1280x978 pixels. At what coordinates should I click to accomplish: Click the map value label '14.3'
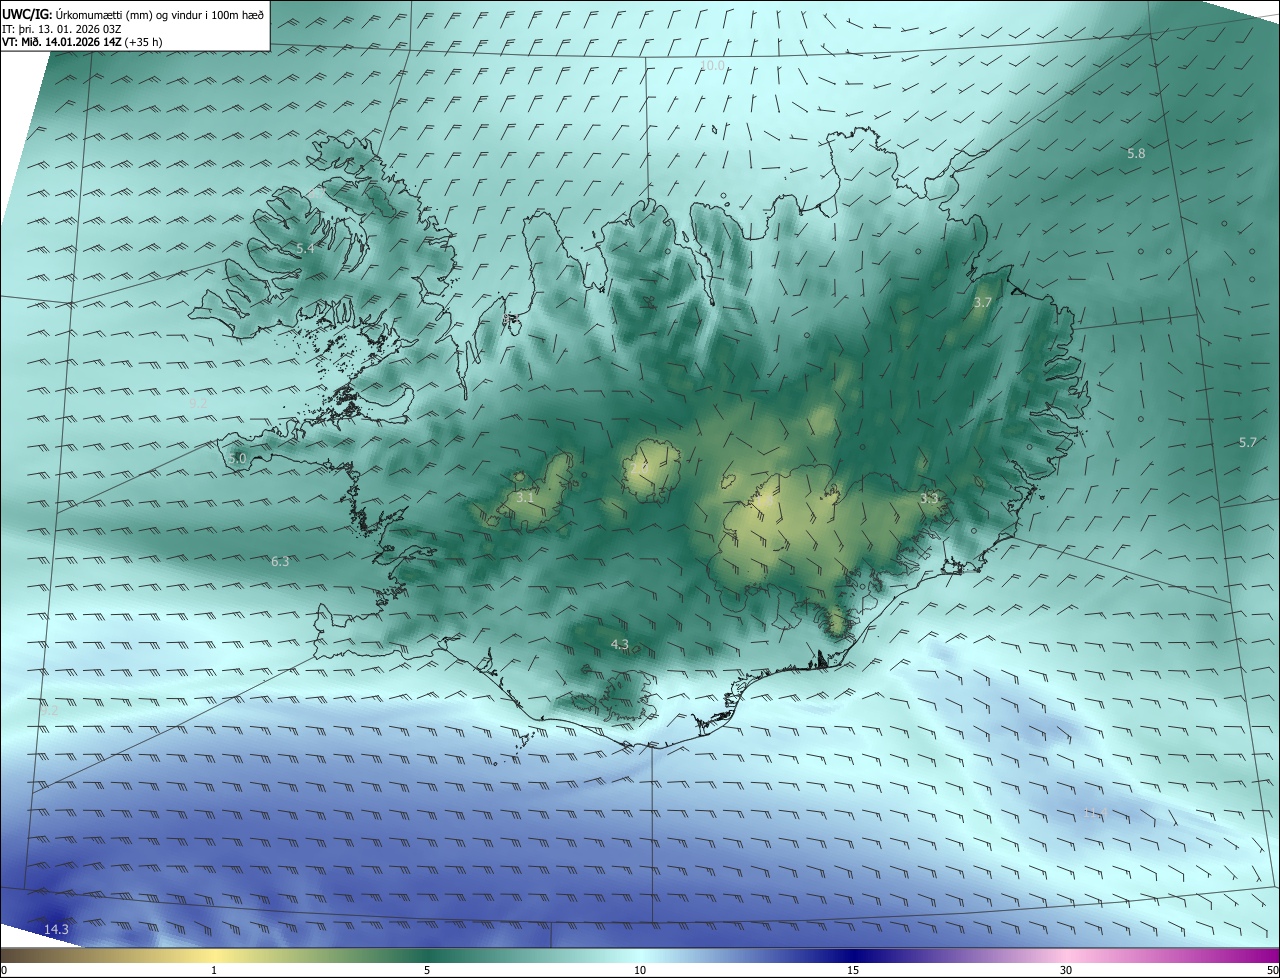56,930
